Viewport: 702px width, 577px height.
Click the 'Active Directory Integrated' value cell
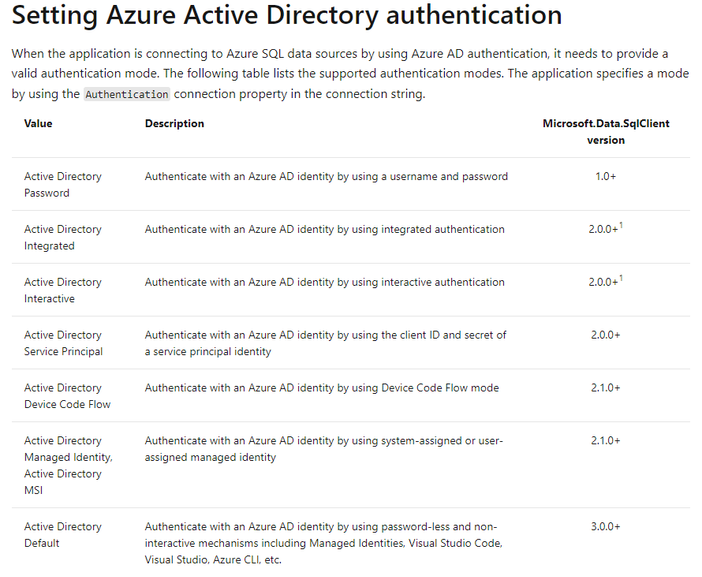pos(63,237)
